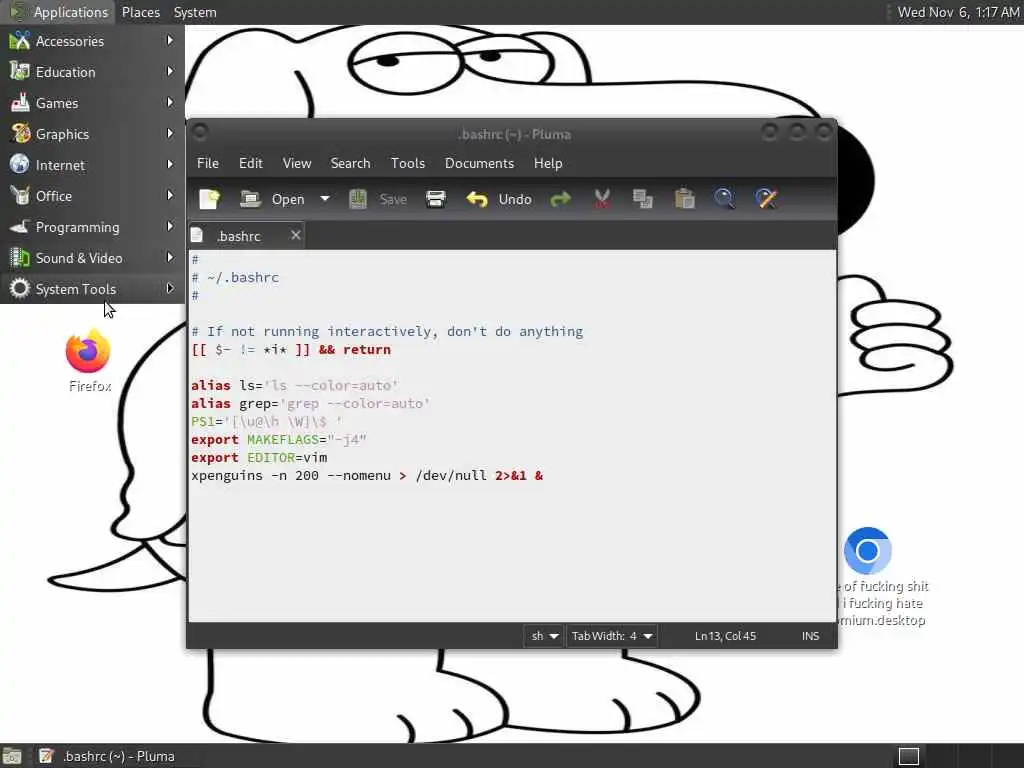This screenshot has width=1024, height=768.
Task: Click the Save toolbar button
Action: pyautogui.click(x=379, y=199)
